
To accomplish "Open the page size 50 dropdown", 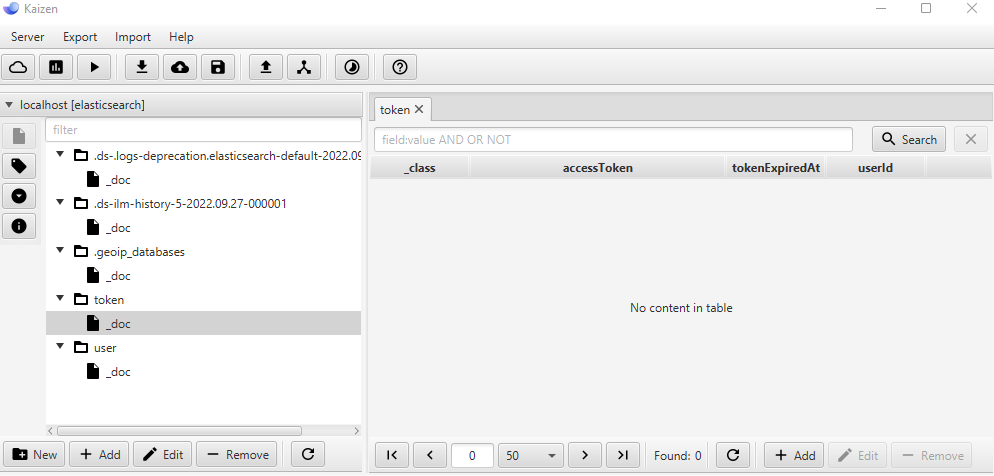I will (531, 455).
